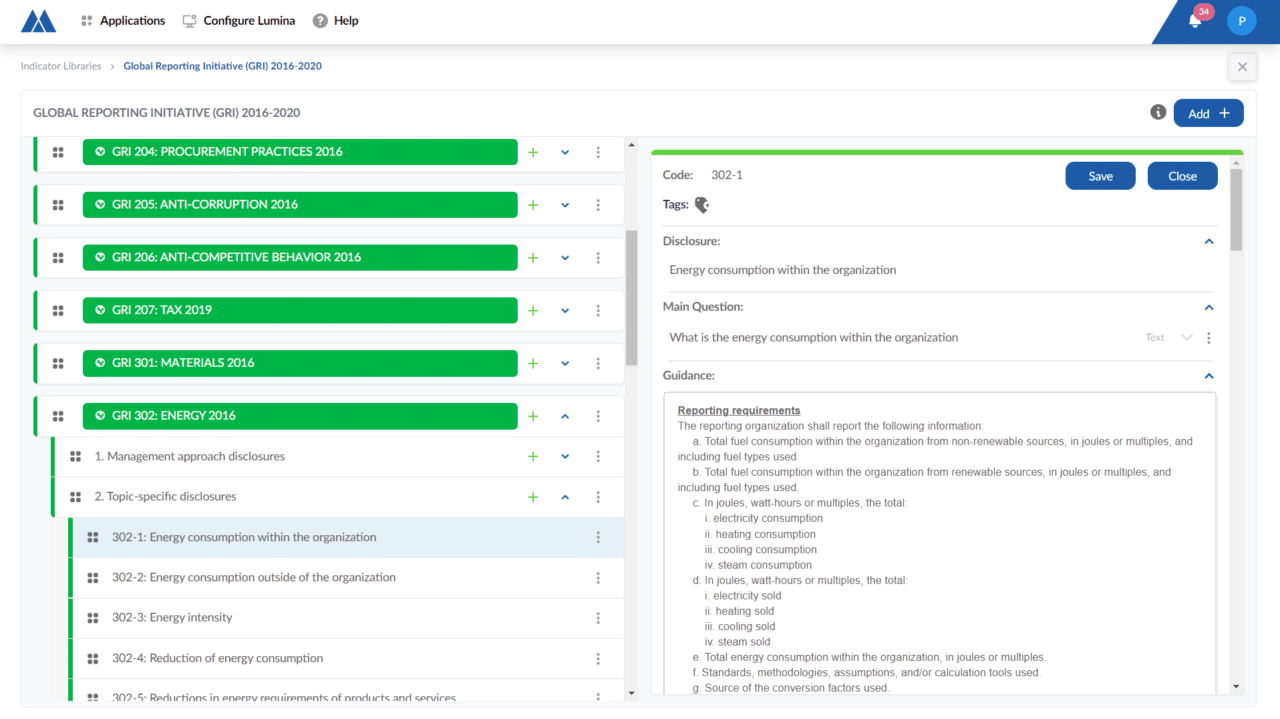
Task: Open the kebab menu for GRI 302: ENERGY 2016
Action: click(598, 415)
